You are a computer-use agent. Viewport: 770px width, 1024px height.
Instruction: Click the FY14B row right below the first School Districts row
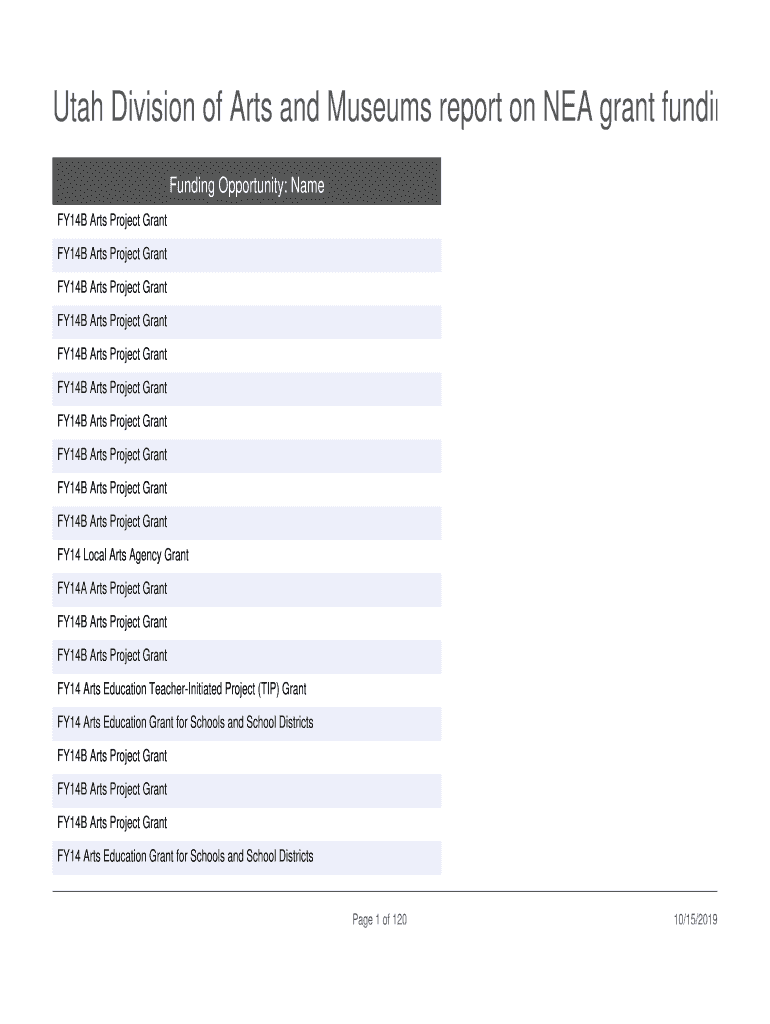coord(112,756)
